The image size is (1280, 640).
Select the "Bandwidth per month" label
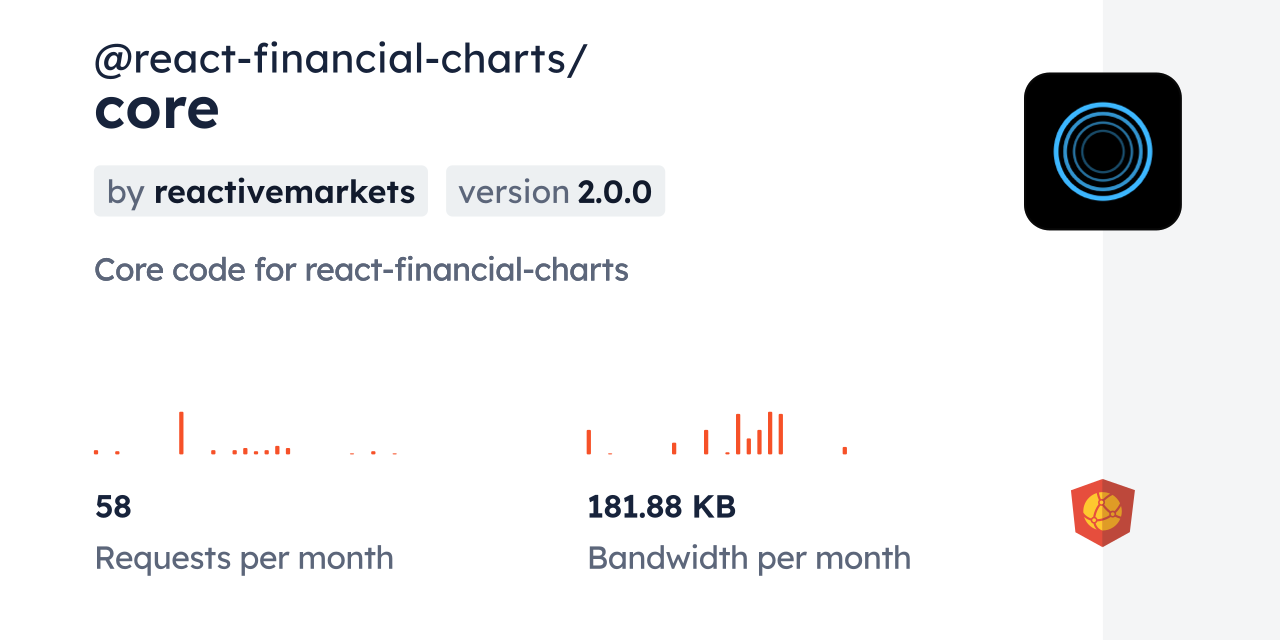coord(749,558)
